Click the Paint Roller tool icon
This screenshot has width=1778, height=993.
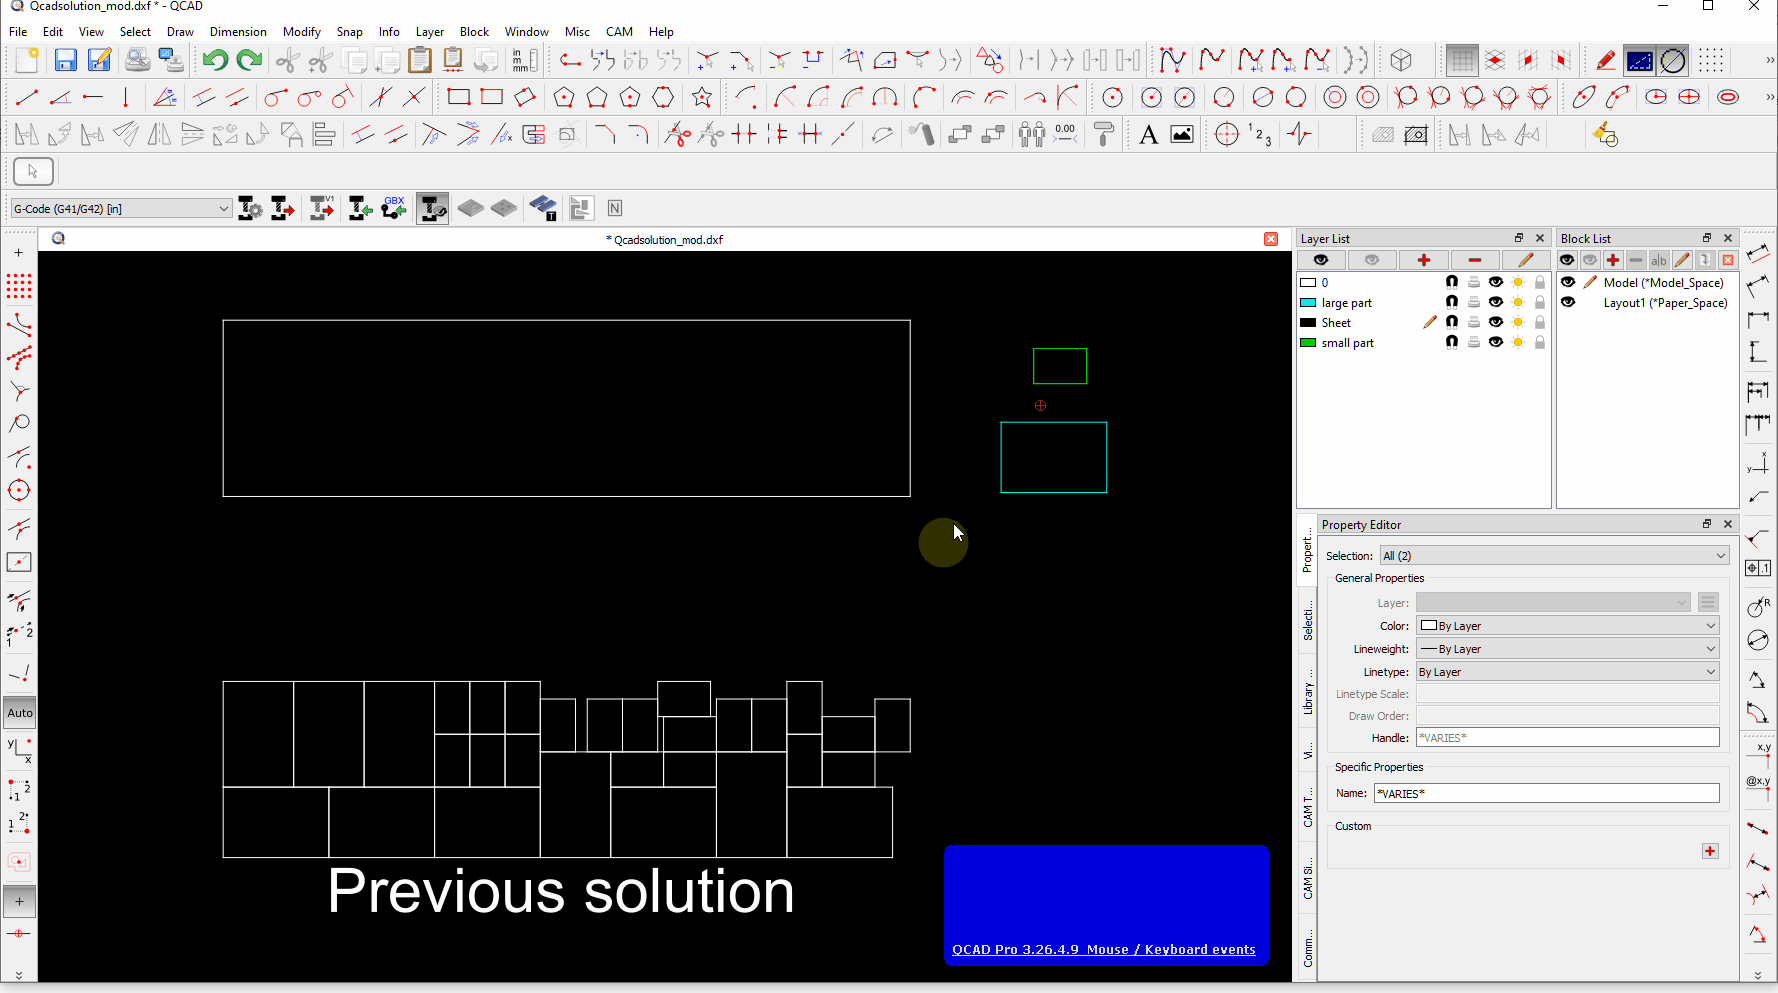[x=1104, y=135]
